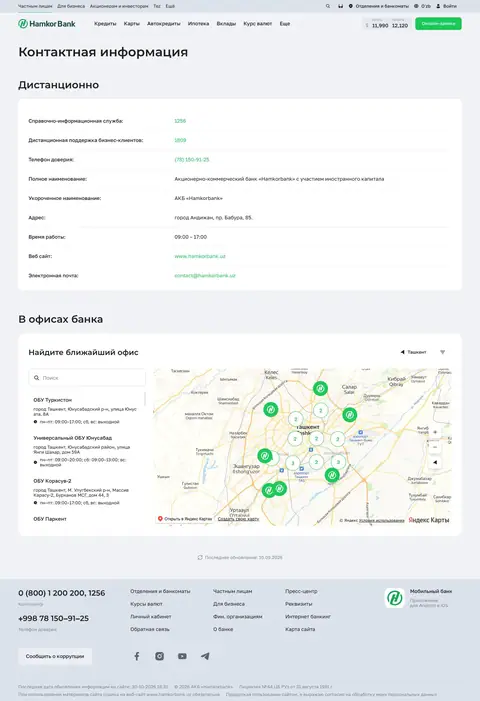Focus the office Поиск search field
Image resolution: width=480 pixels, height=701 pixels.
coord(87,378)
